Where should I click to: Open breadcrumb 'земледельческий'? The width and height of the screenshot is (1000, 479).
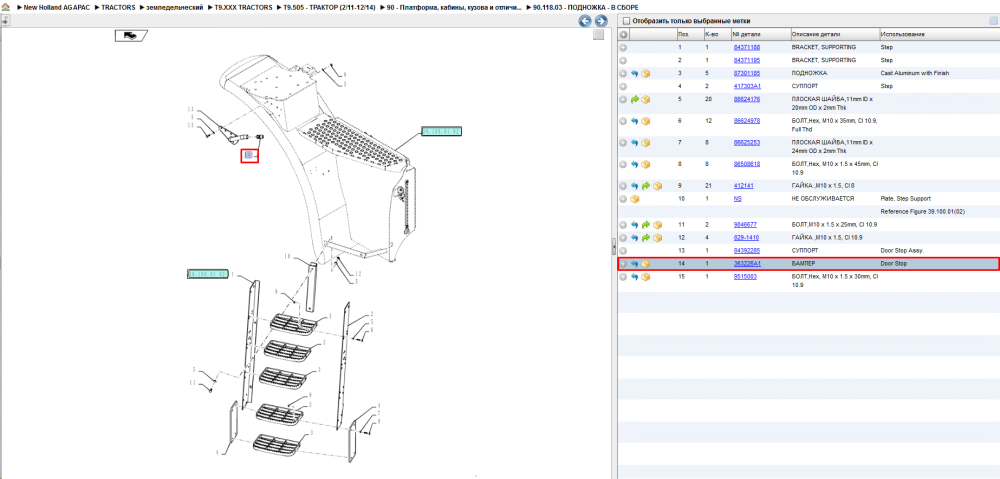click(x=175, y=7)
